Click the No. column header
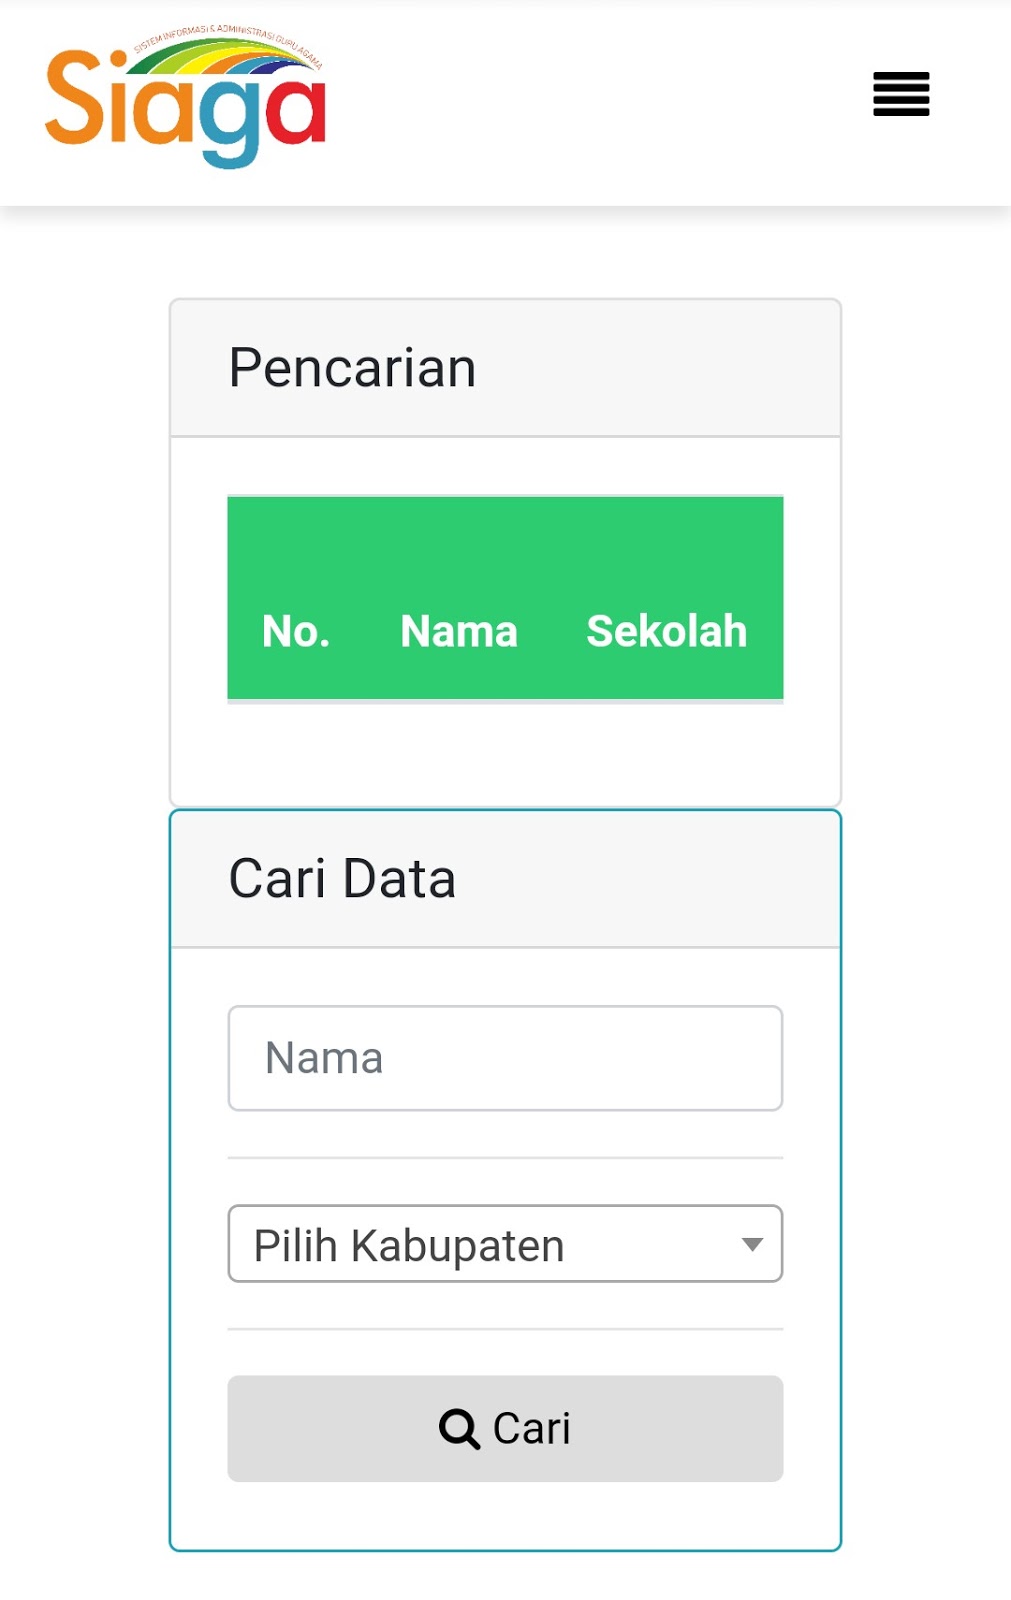This screenshot has width=1011, height=1600. pos(295,631)
